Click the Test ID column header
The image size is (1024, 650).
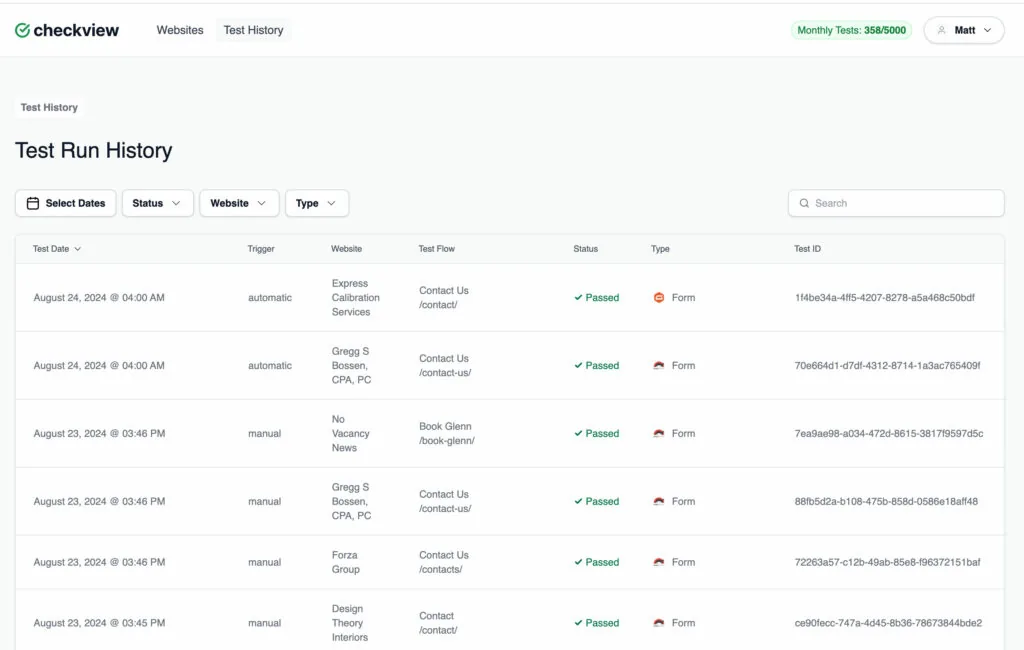[807, 249]
